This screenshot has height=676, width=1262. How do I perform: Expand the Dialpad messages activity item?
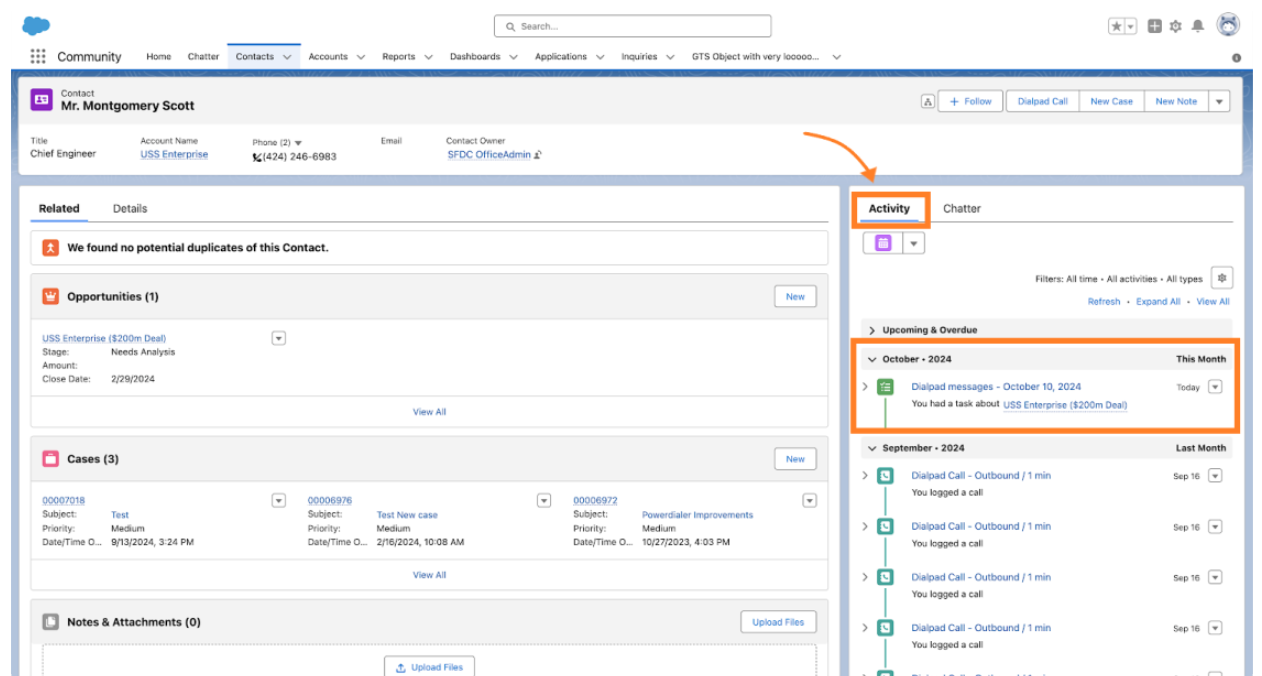[865, 387]
